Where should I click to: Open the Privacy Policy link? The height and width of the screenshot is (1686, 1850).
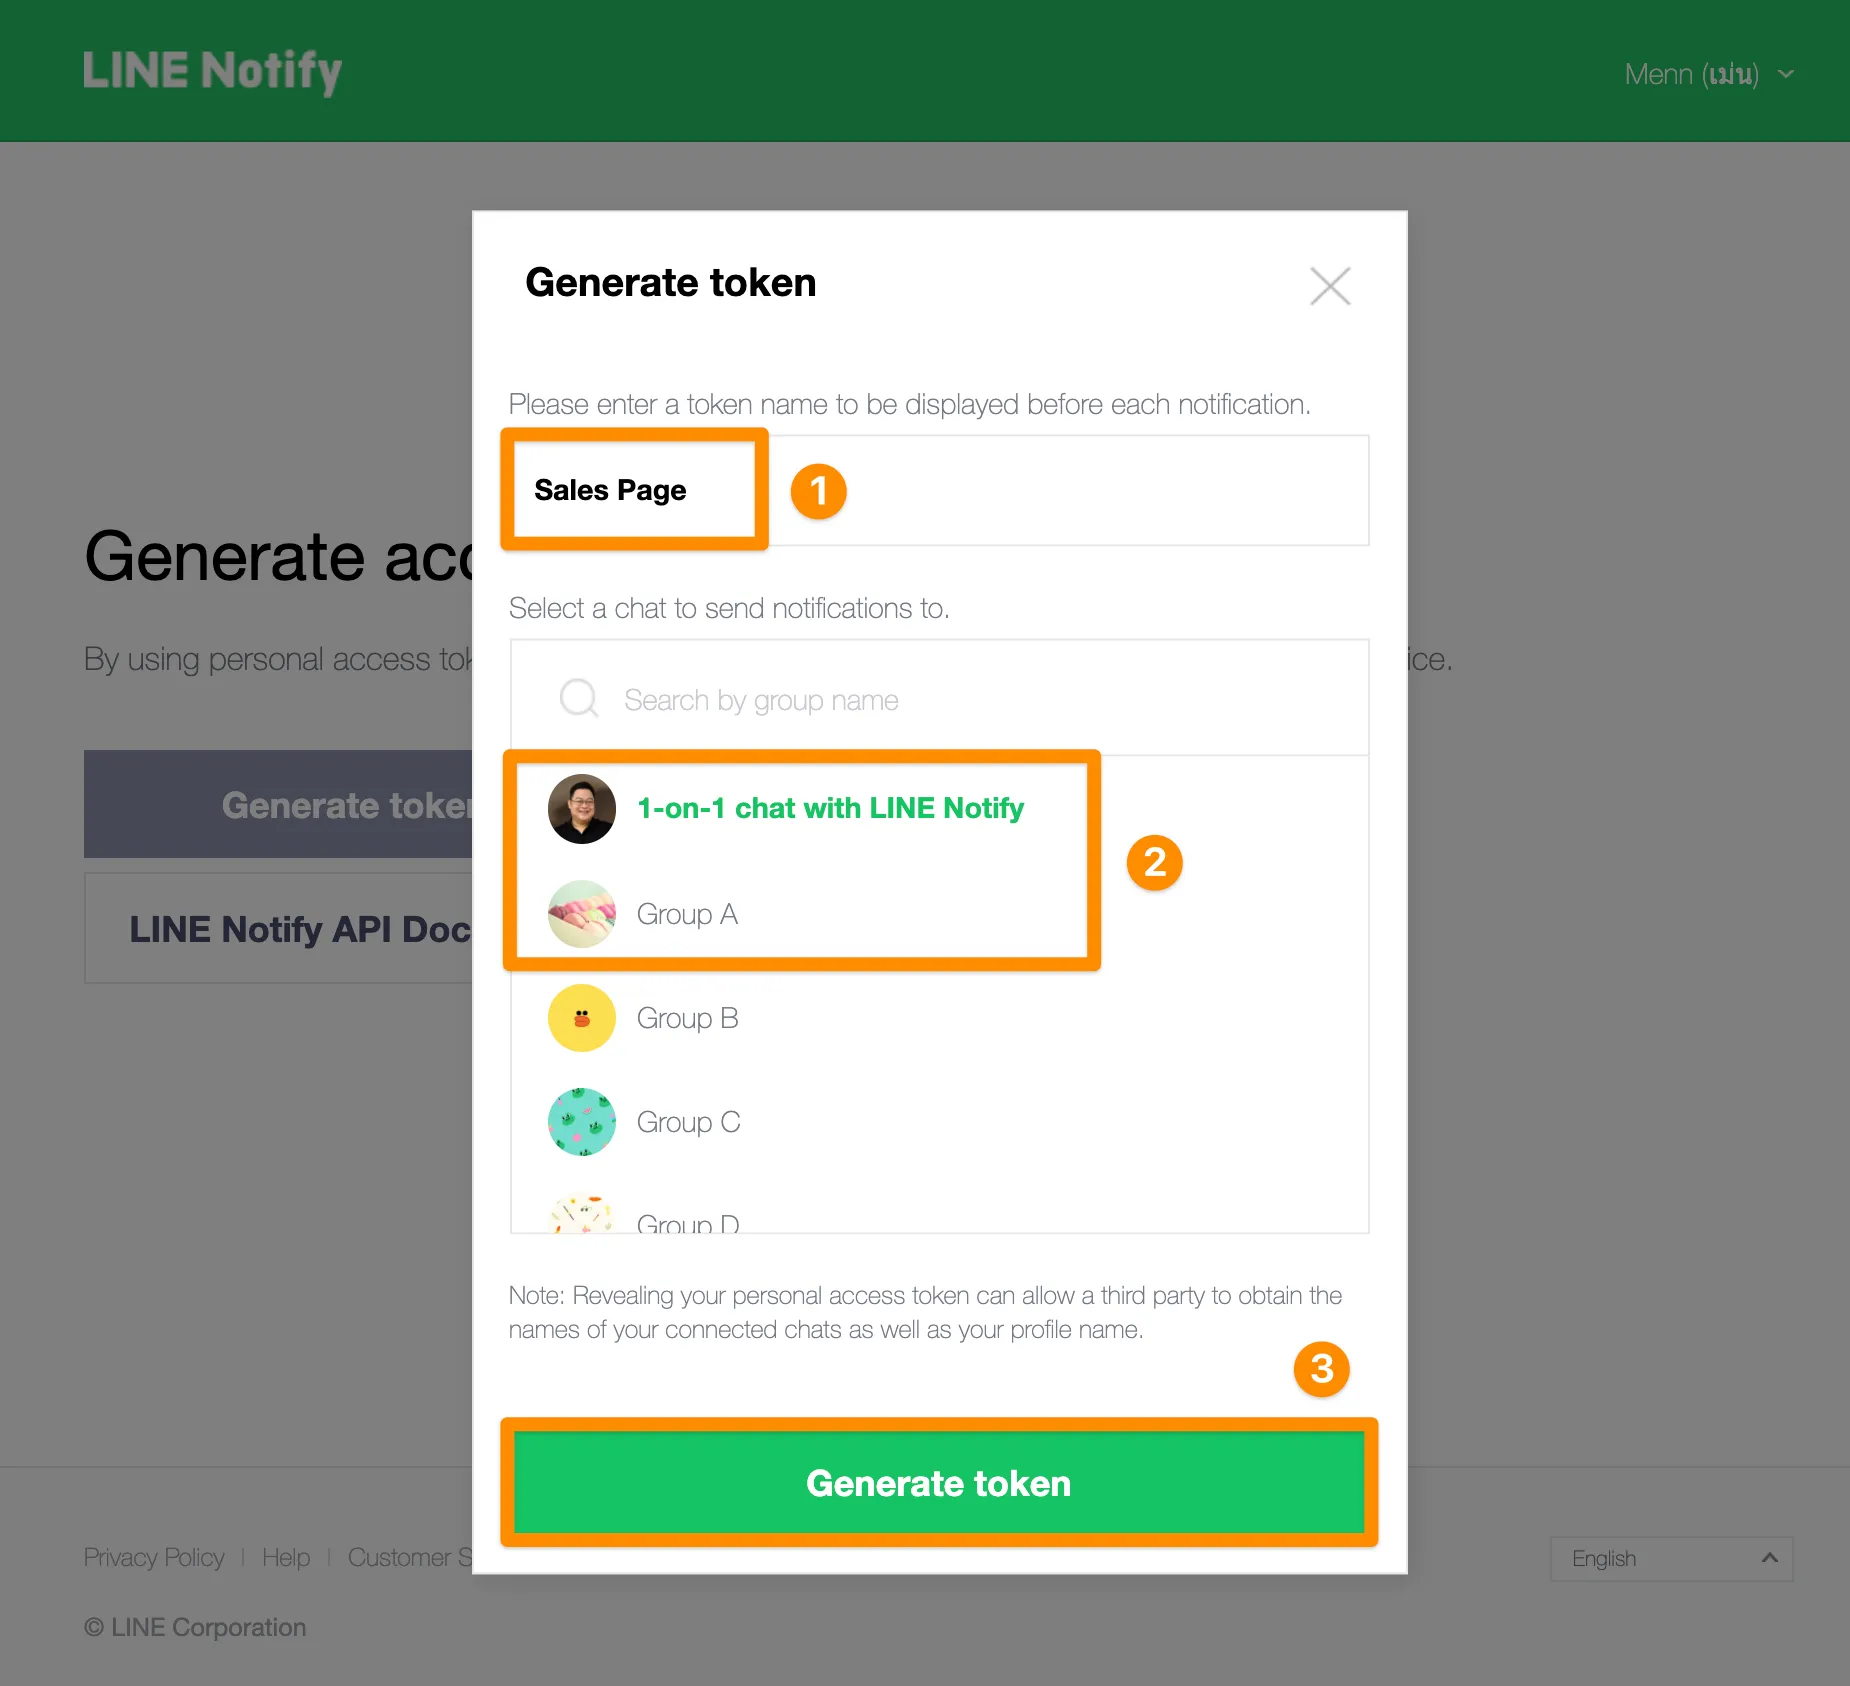point(153,1557)
